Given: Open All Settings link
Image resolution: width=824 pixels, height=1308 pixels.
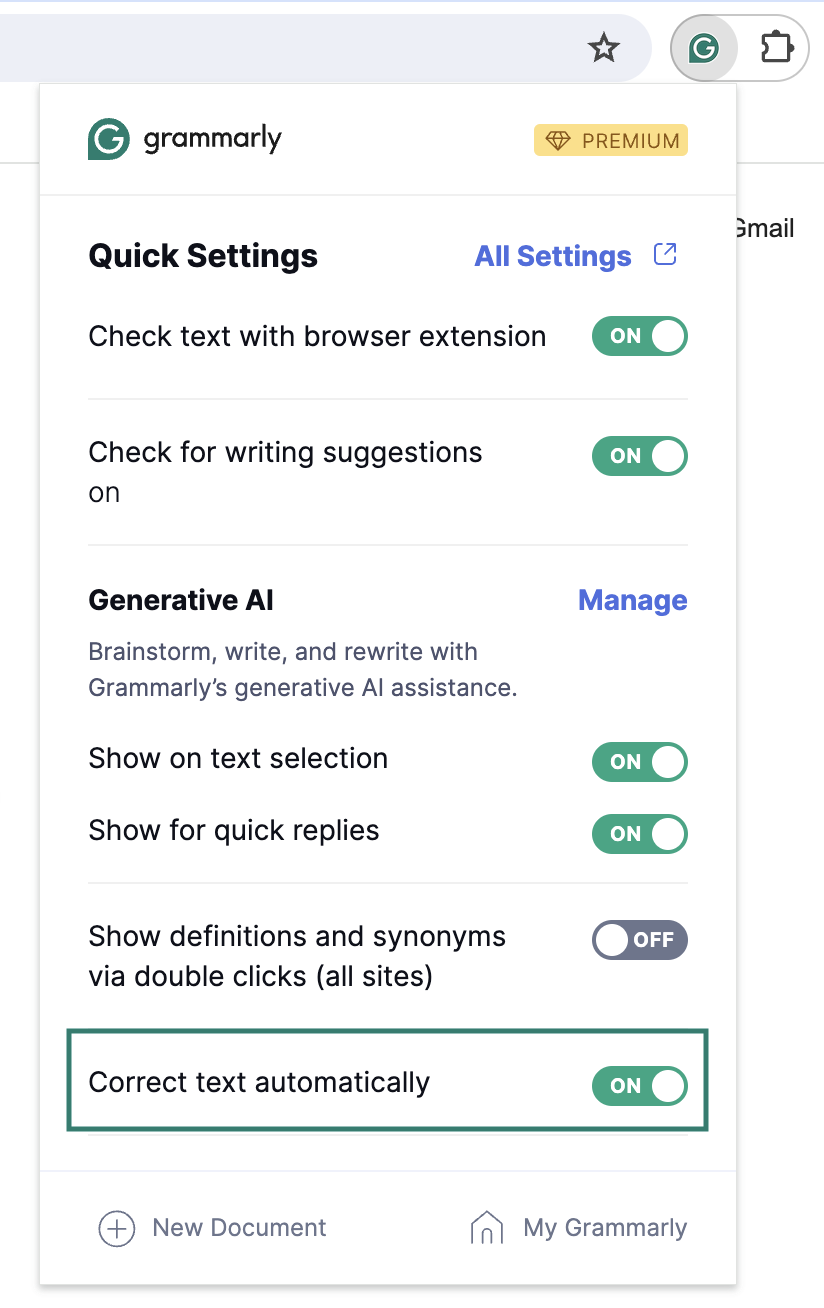Looking at the screenshot, I should 553,256.
